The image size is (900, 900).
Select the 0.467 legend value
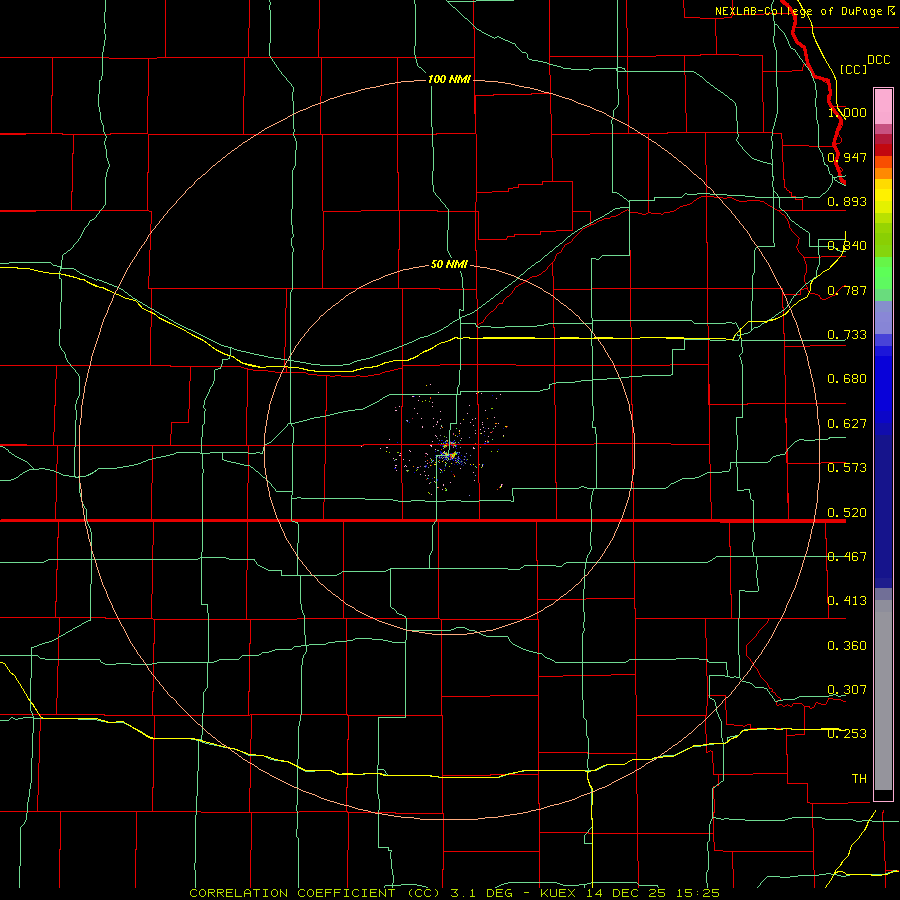pyautogui.click(x=847, y=557)
